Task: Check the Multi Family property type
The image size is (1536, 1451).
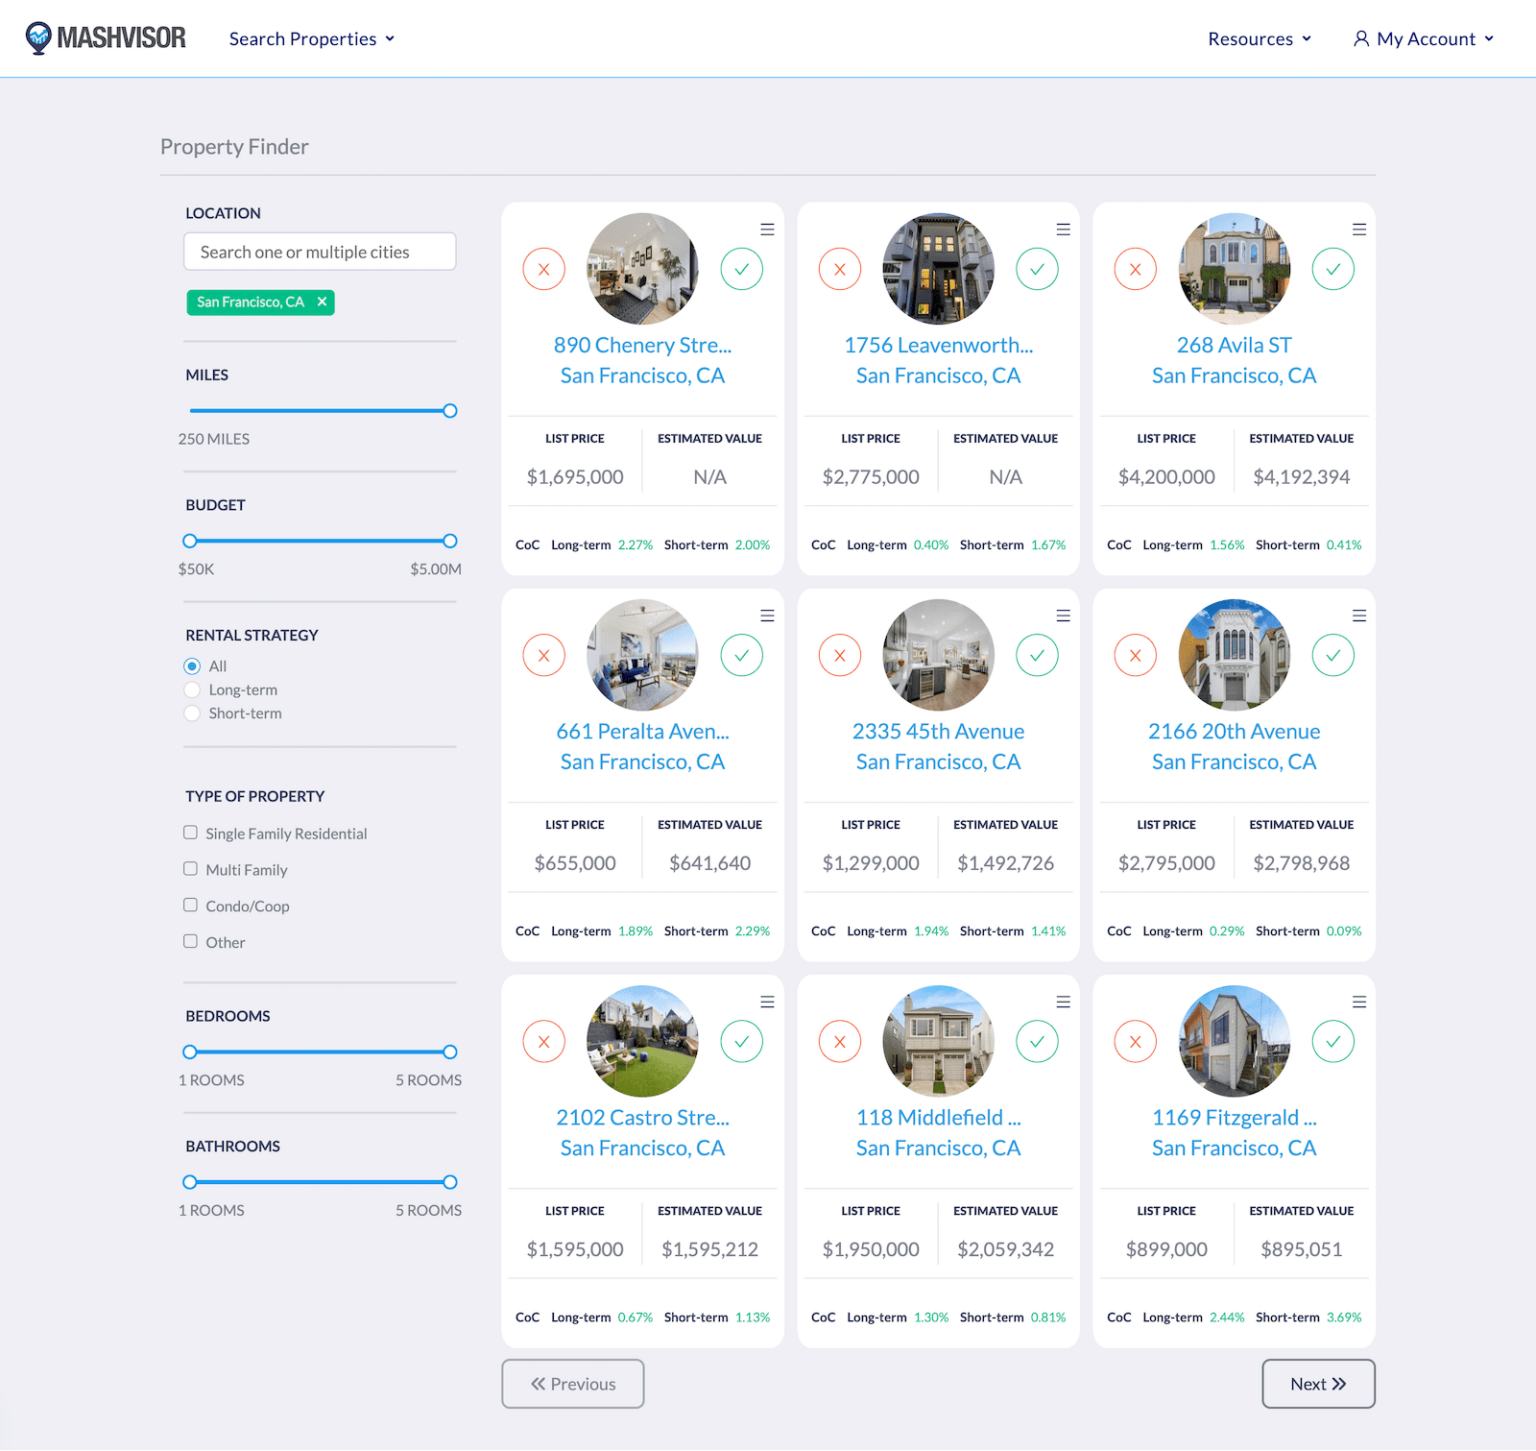Action: 190,869
